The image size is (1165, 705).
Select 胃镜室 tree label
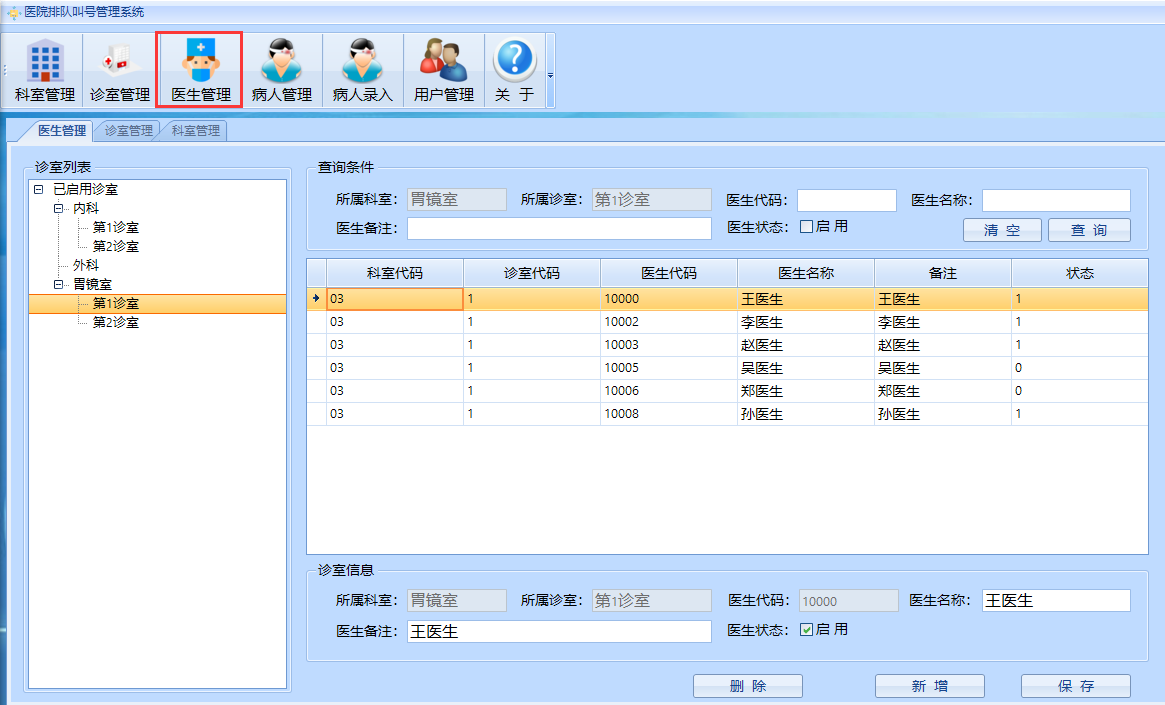(x=92, y=285)
